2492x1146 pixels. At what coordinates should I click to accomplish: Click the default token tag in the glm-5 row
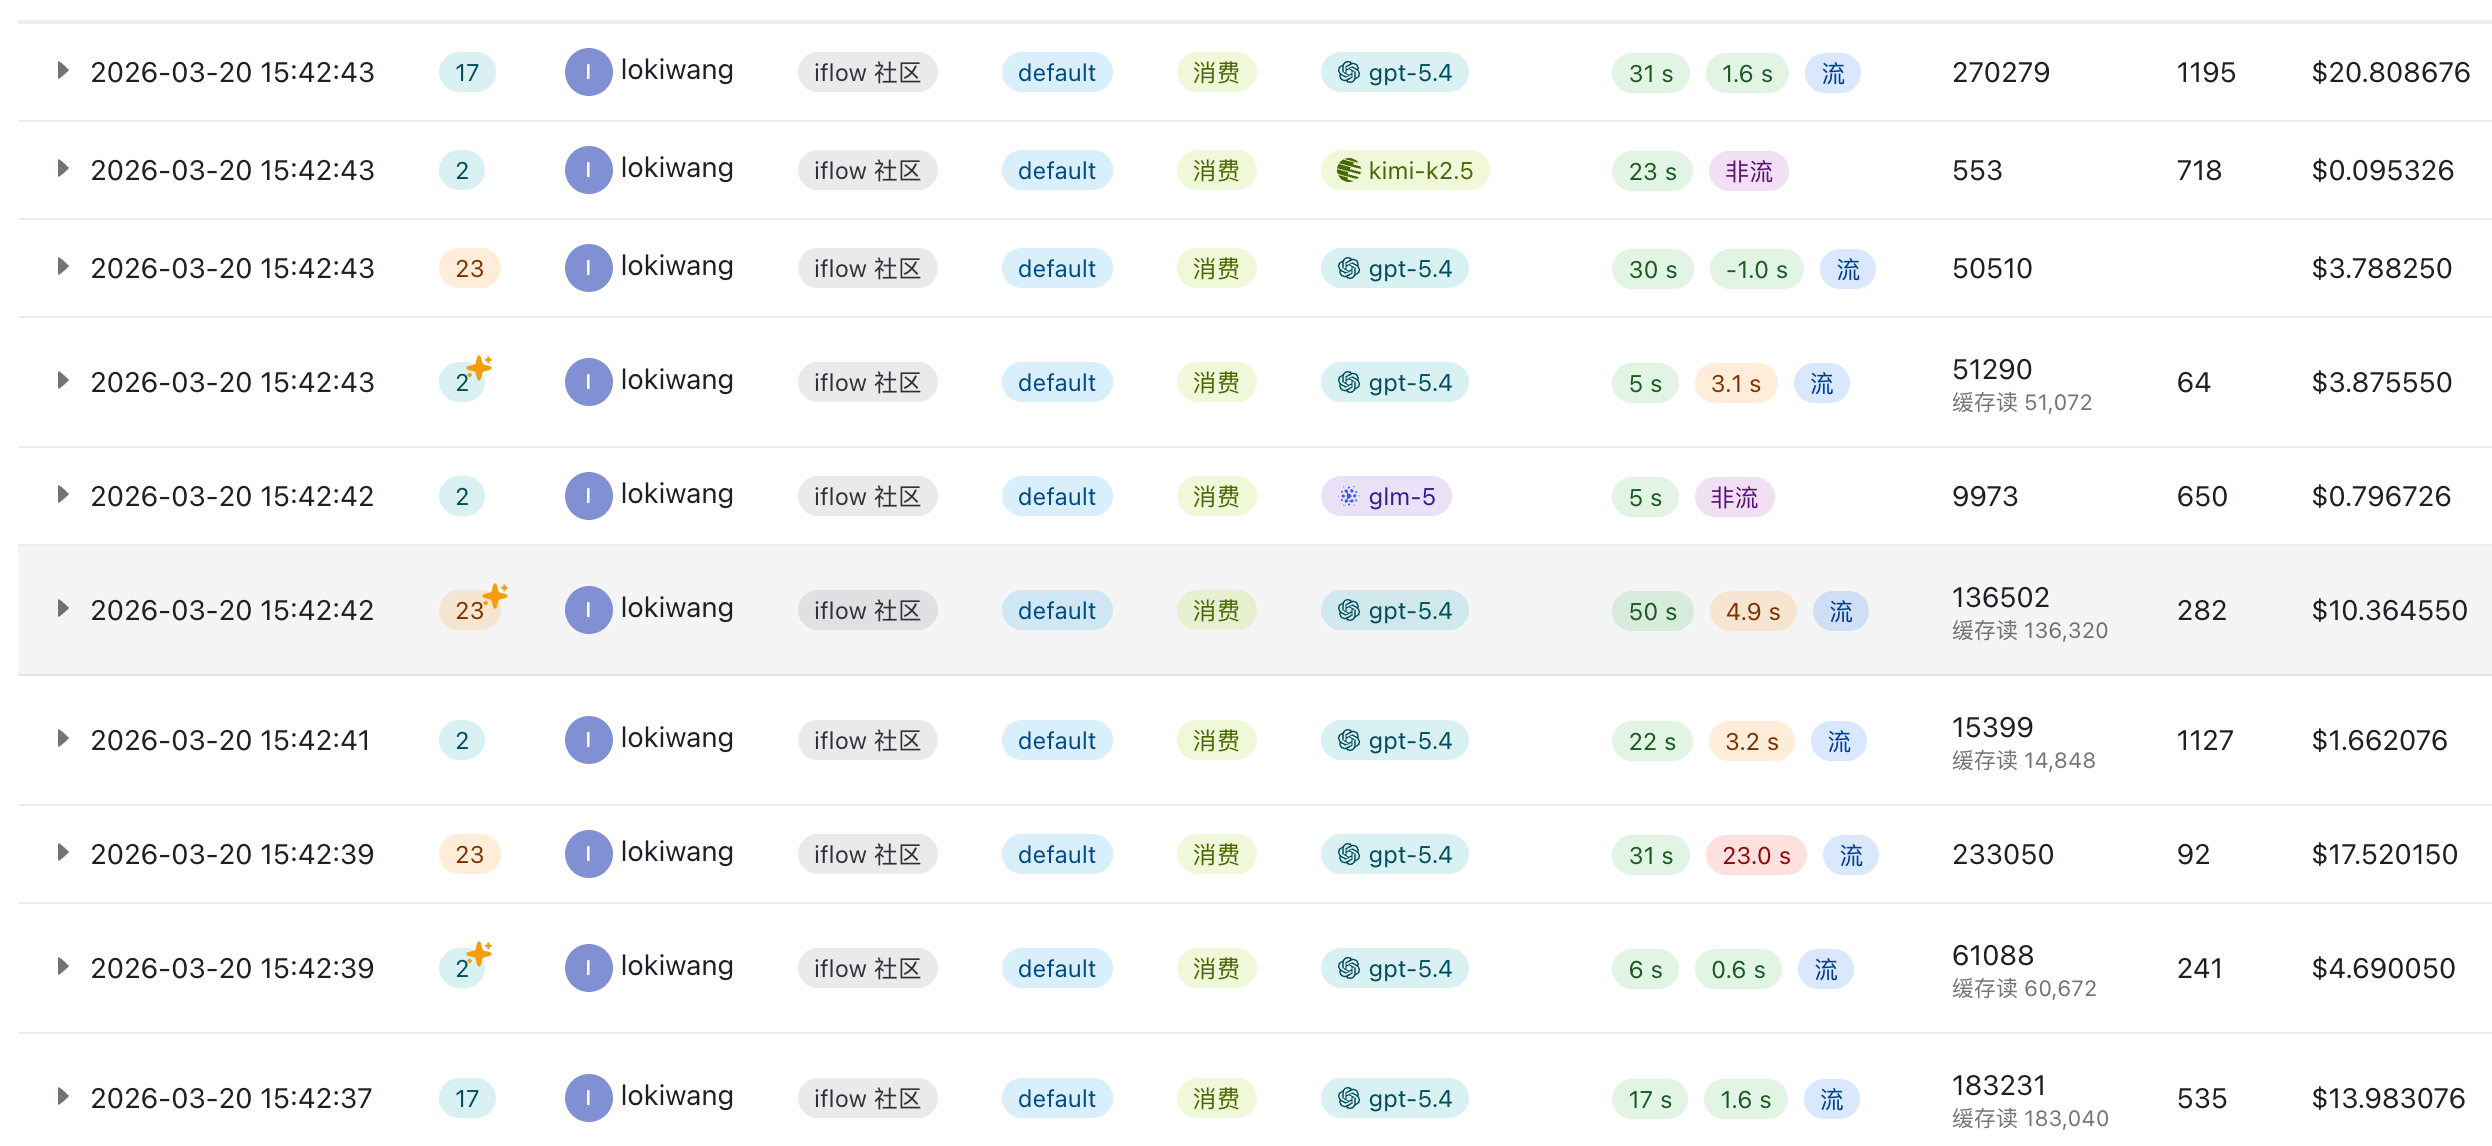(x=1057, y=497)
